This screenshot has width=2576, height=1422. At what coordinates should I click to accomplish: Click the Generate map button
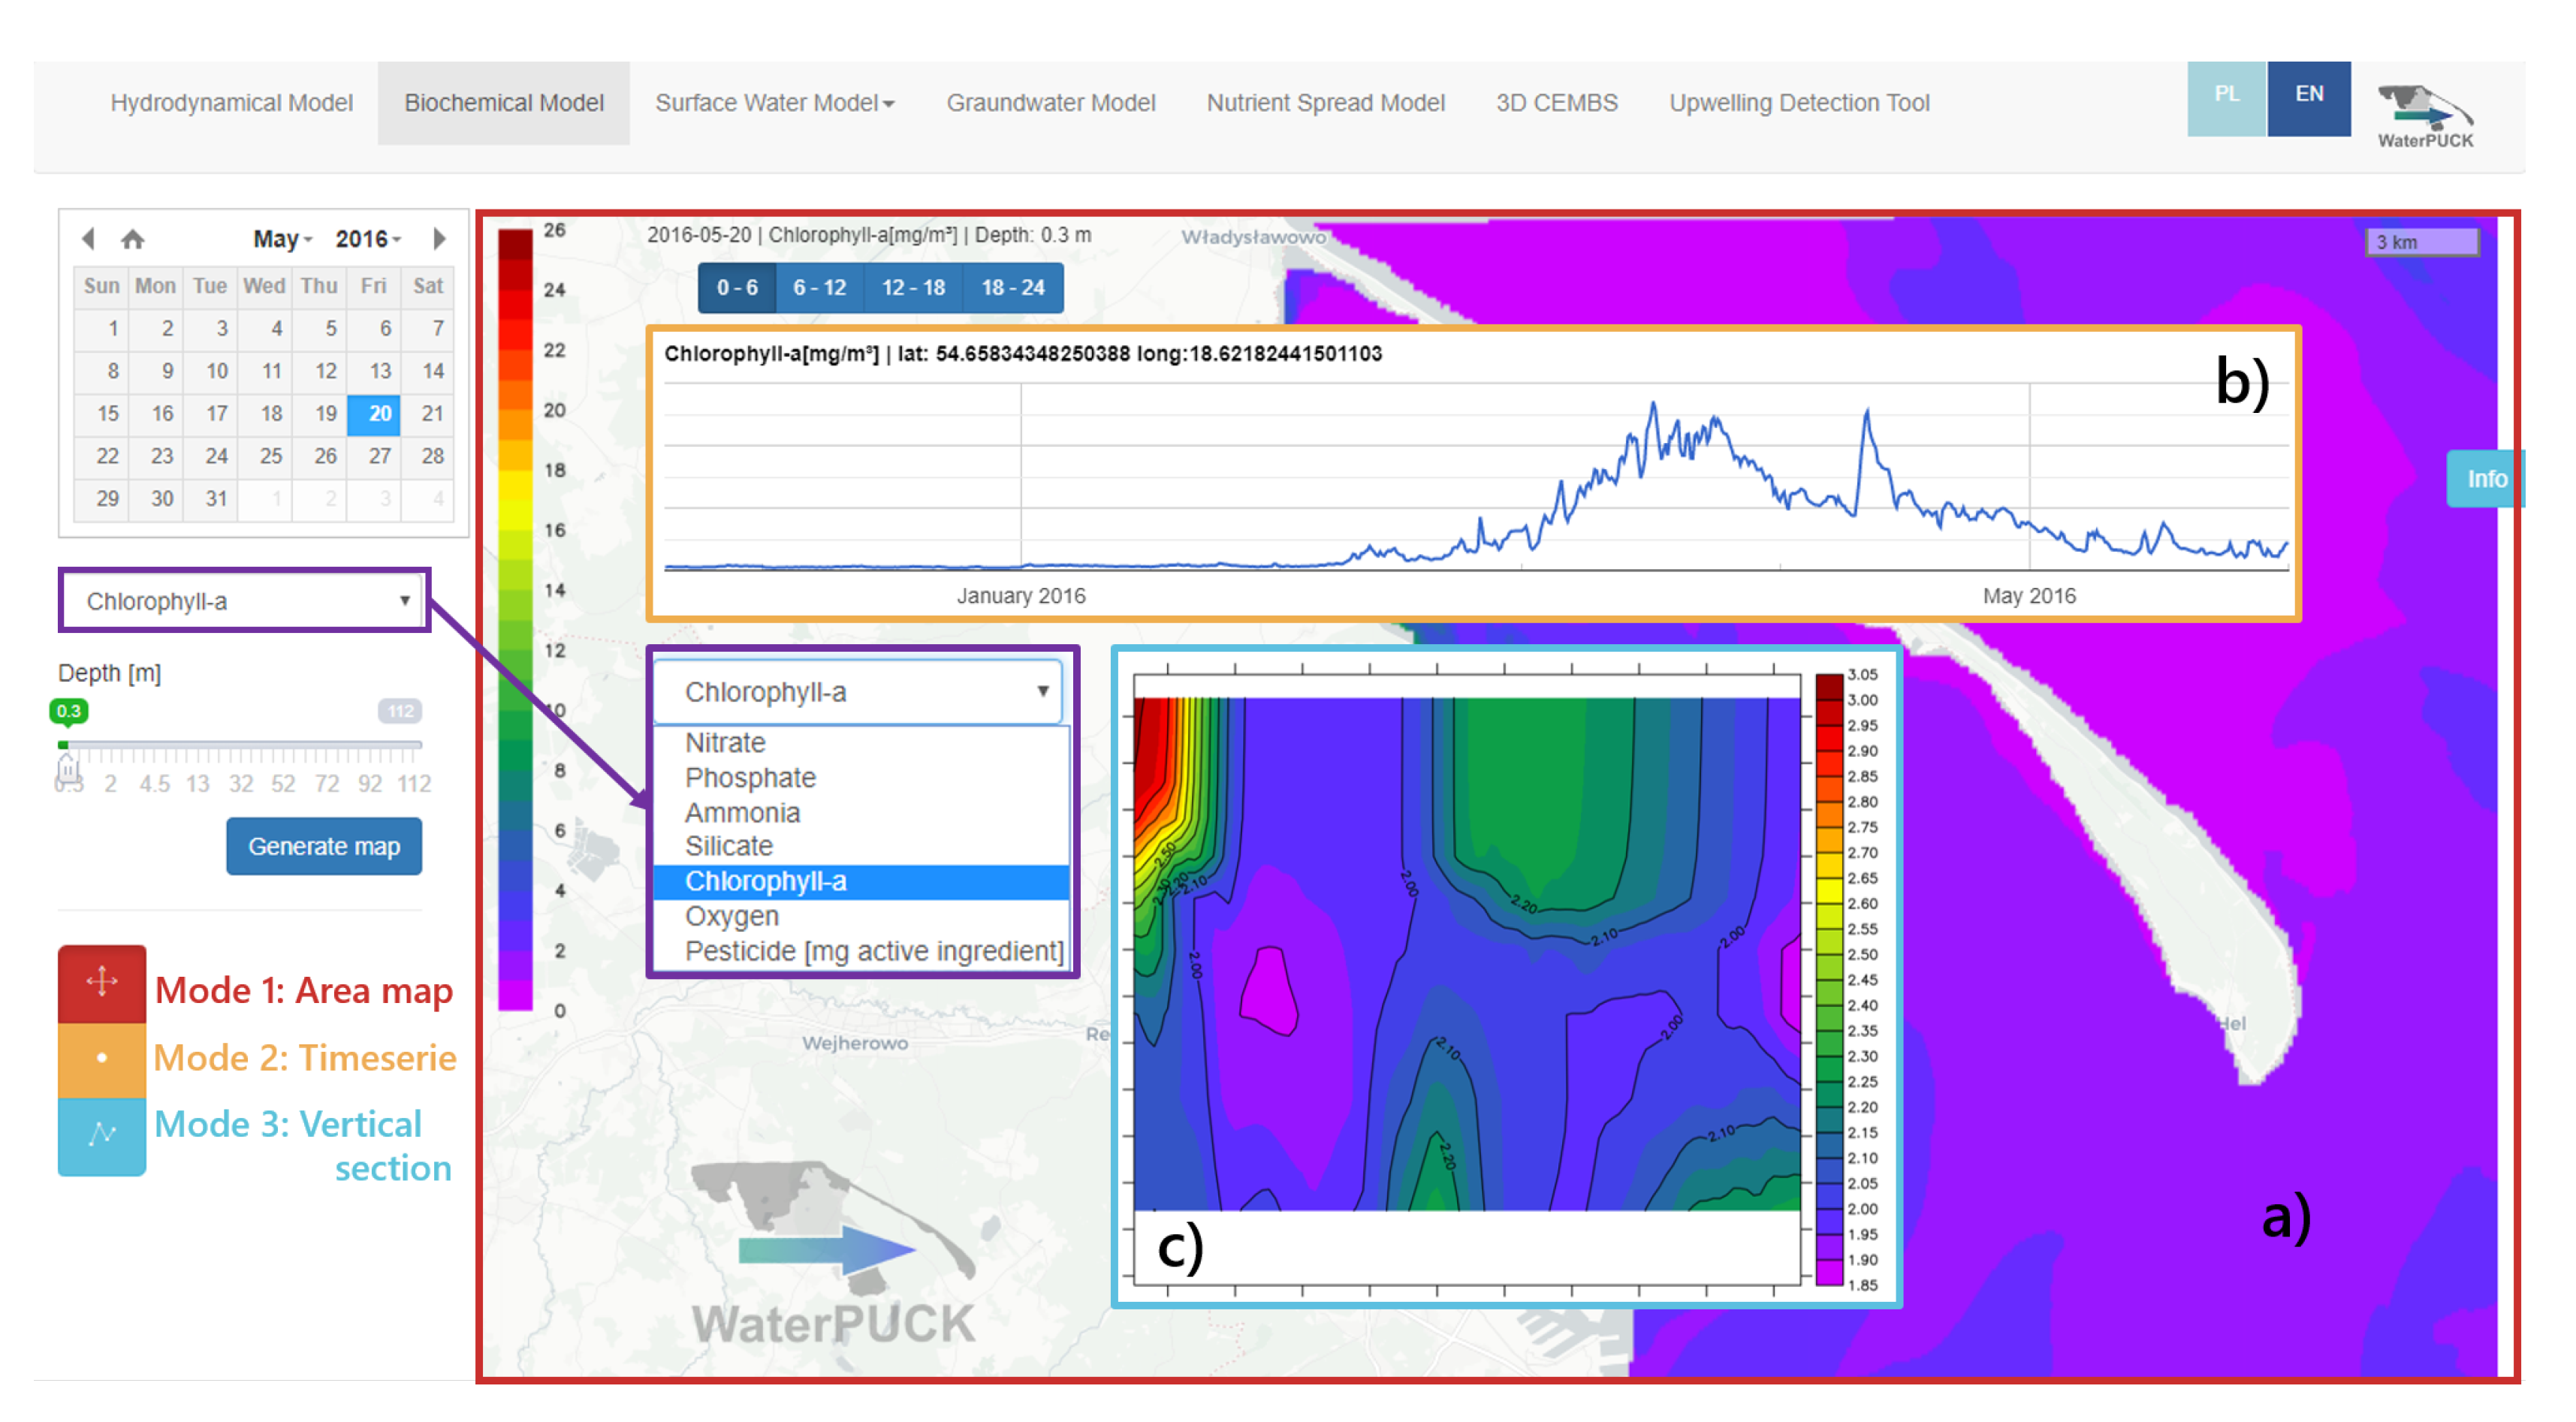click(x=324, y=846)
